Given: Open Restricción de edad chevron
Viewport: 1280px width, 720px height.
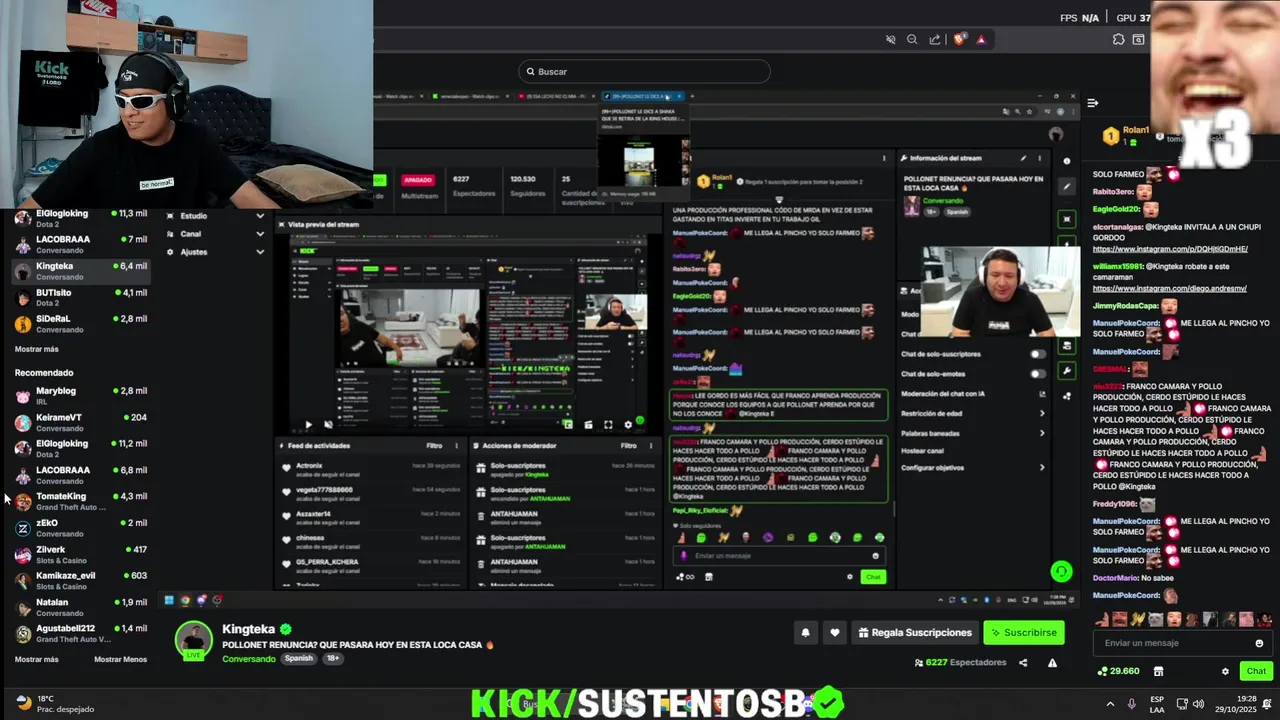Looking at the screenshot, I should [x=1041, y=413].
